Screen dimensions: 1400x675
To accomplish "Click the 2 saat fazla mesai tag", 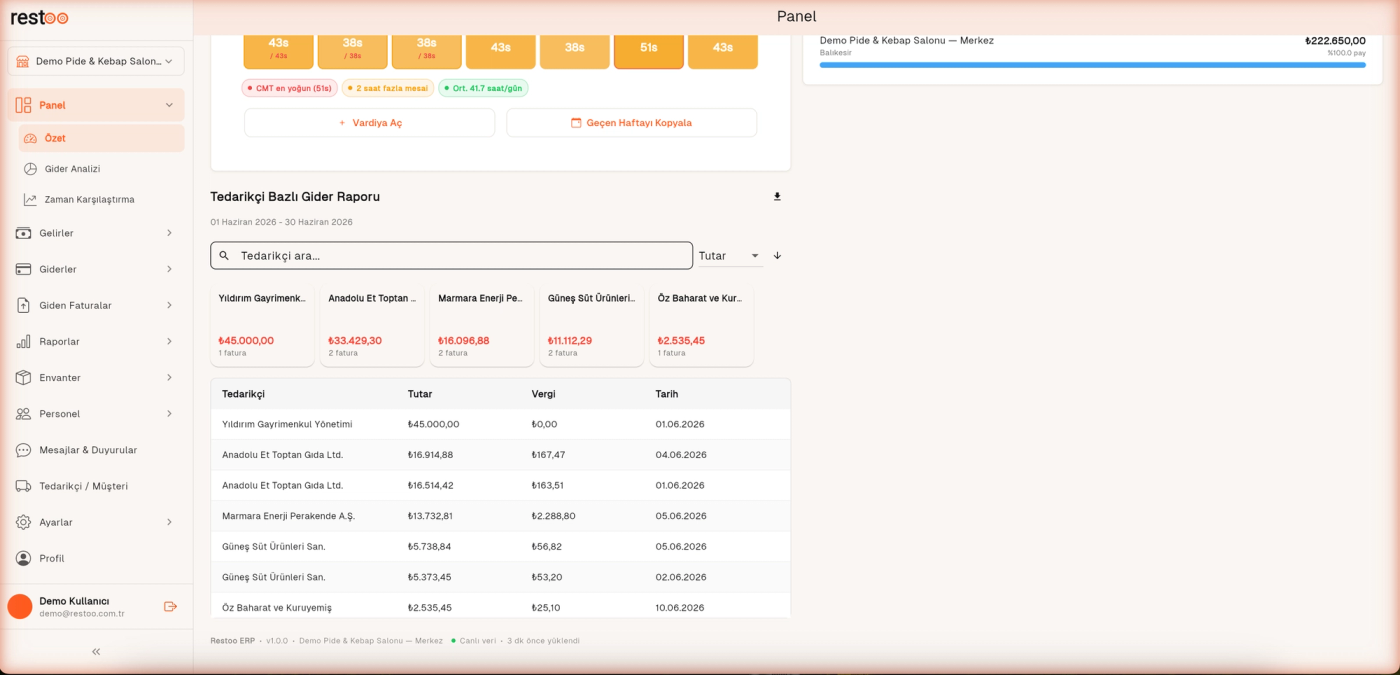I will coord(388,88).
